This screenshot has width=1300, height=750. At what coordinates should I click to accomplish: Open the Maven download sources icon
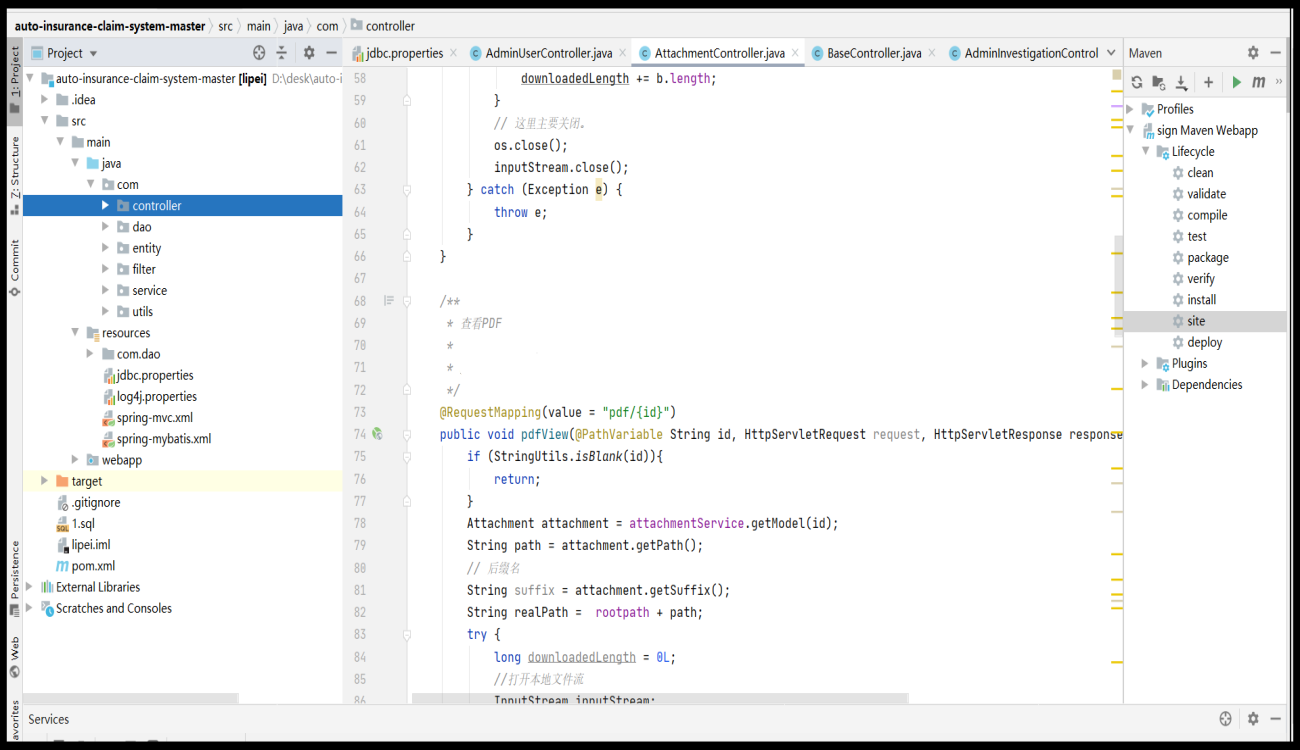(1181, 82)
